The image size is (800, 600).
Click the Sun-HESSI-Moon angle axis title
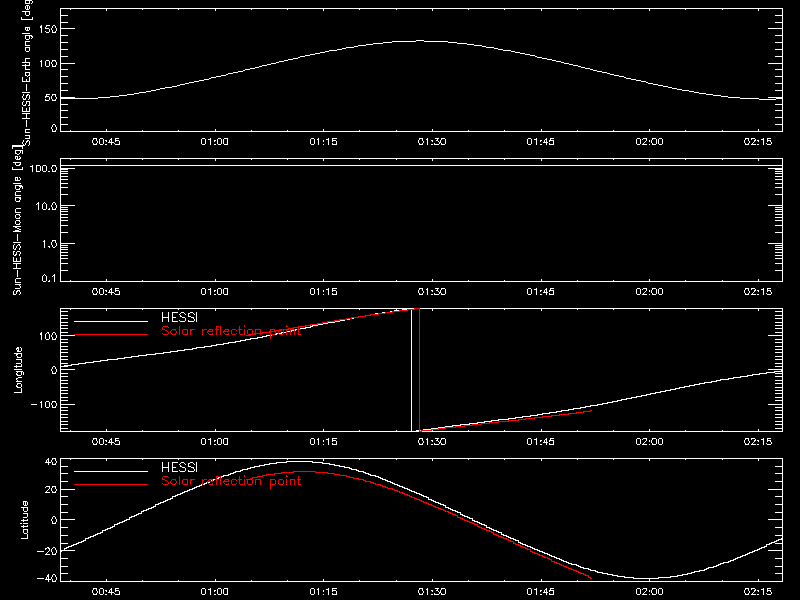pyautogui.click(x=18, y=220)
